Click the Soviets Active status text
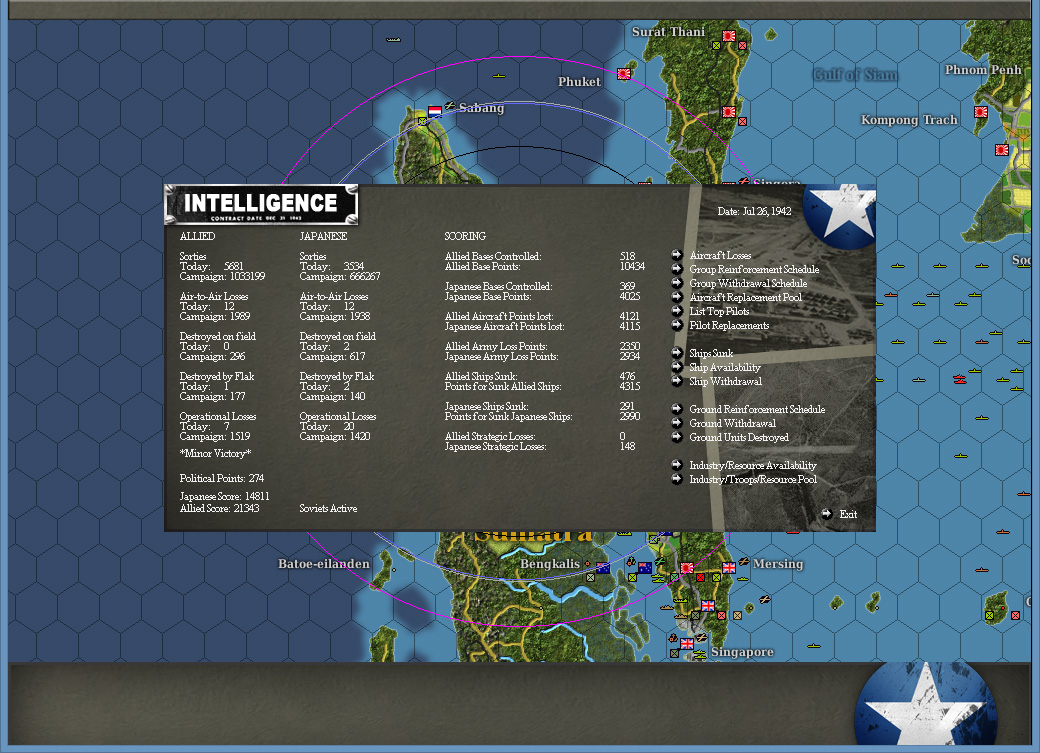The image size is (1040, 753). (328, 508)
